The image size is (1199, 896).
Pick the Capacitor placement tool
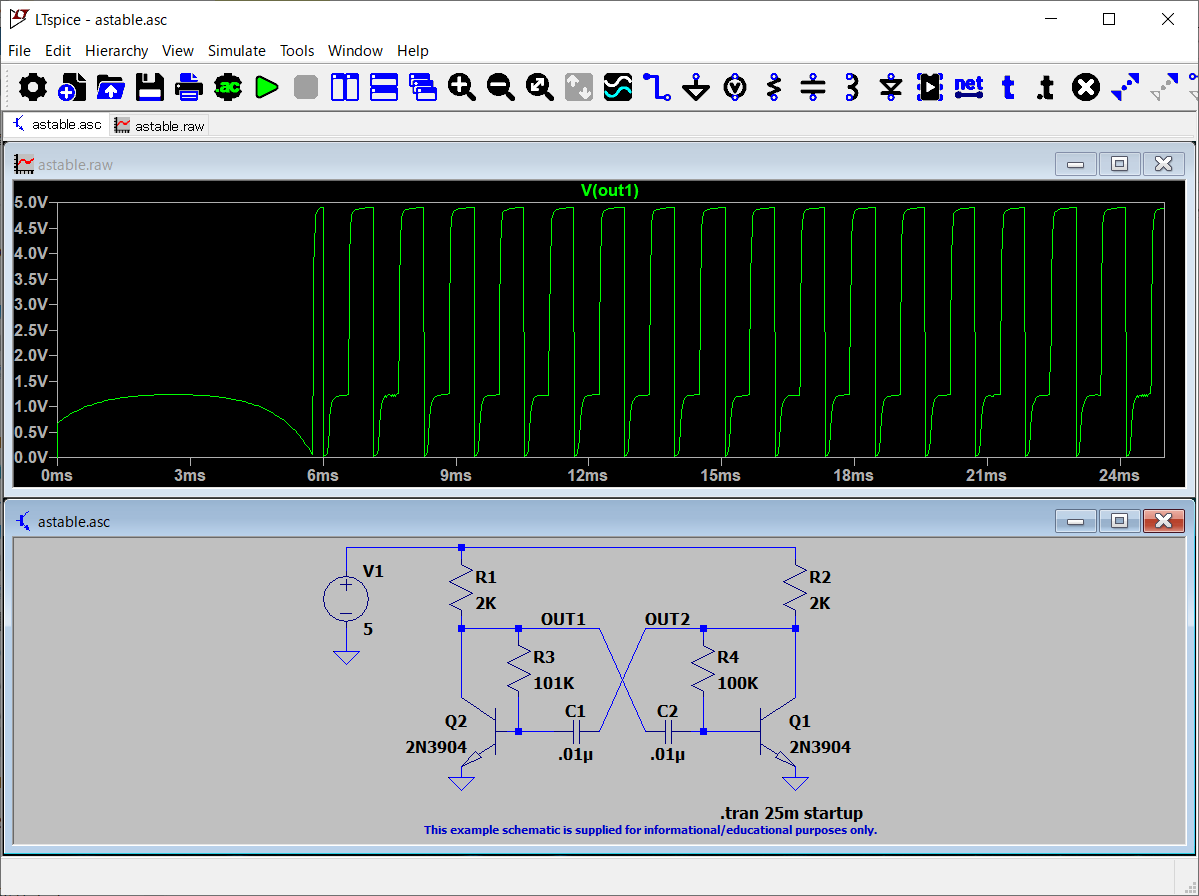(813, 88)
